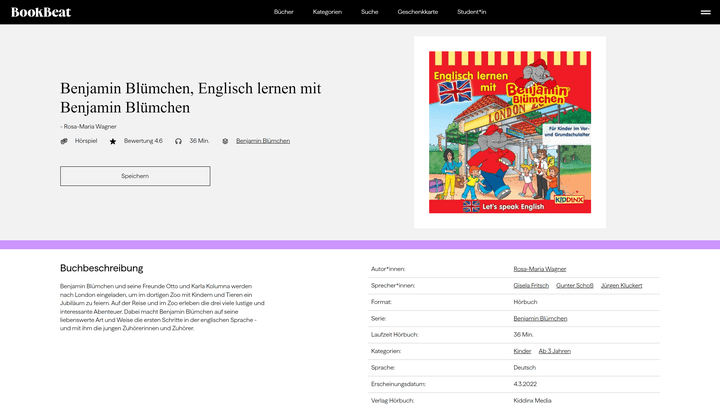Click the series stack icon
Image resolution: width=720 pixels, height=405 pixels.
point(225,141)
